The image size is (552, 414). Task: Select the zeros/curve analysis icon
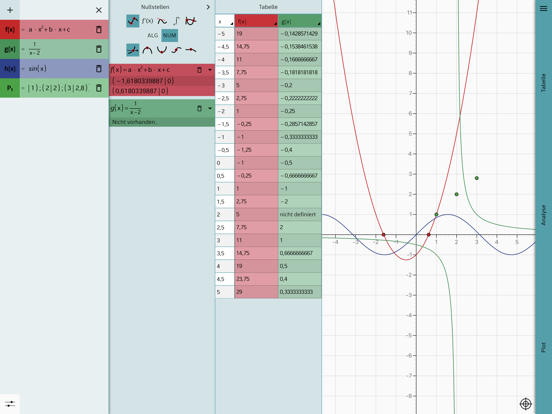[133, 21]
